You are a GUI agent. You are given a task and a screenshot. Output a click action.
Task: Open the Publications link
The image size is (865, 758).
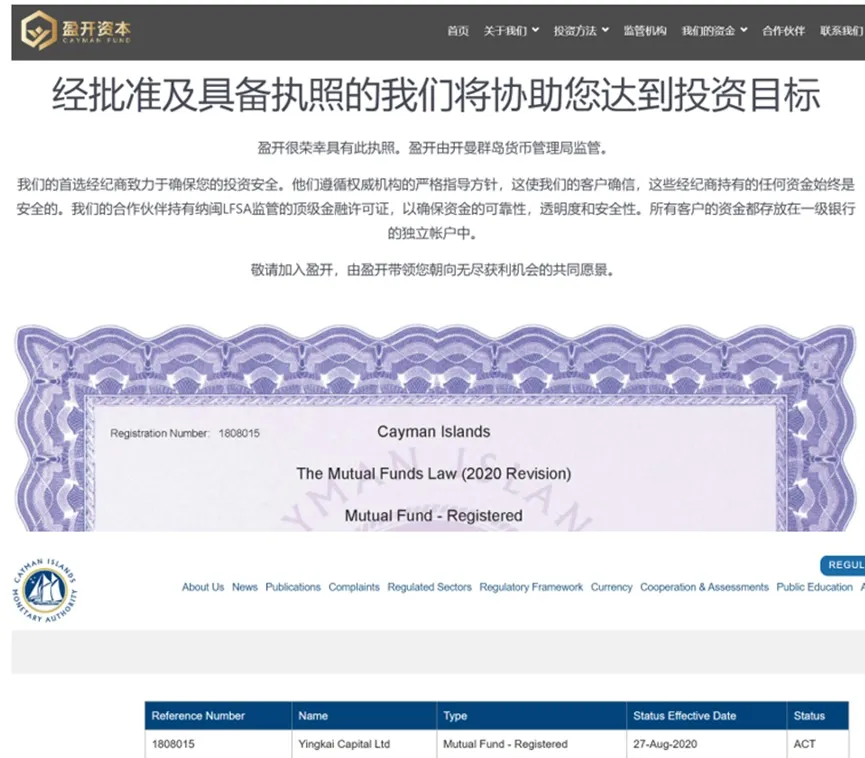tap(293, 587)
